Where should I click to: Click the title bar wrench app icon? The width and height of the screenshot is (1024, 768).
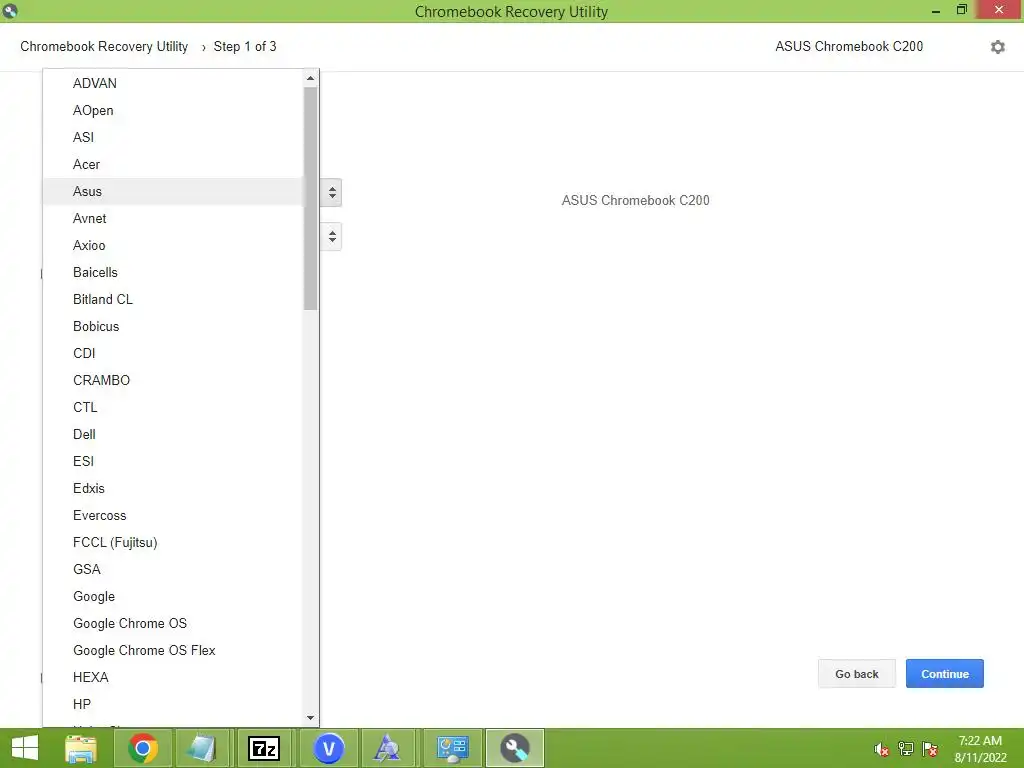[10, 10]
